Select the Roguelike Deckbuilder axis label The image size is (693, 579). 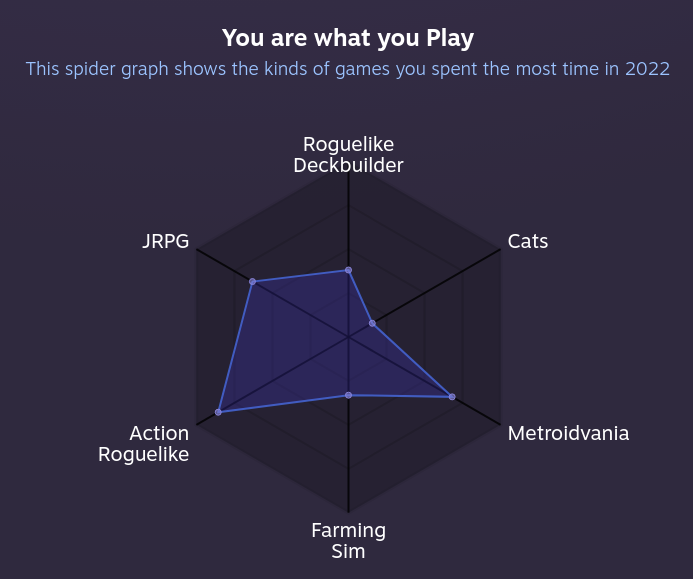coord(348,155)
